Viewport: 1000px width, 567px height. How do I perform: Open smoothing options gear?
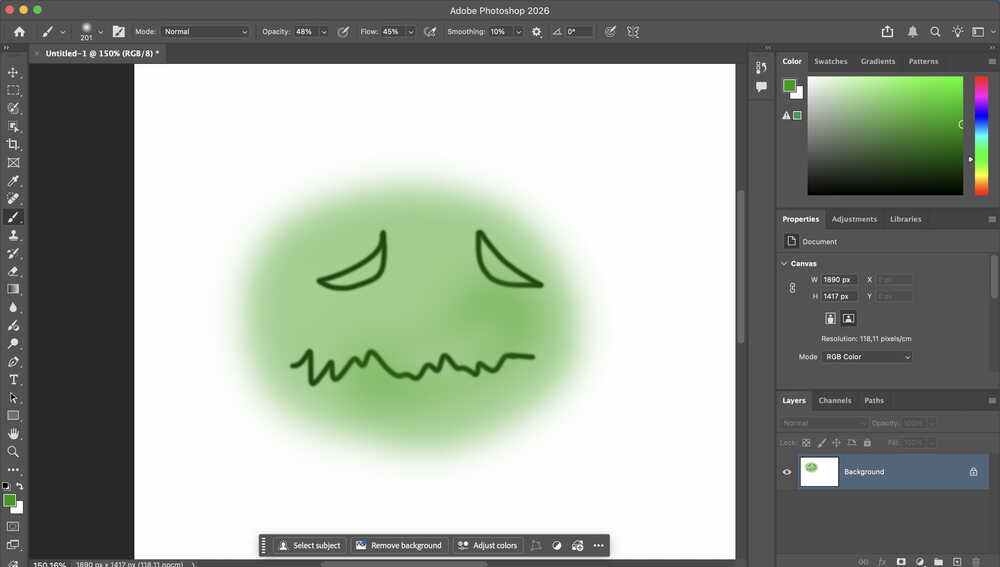(x=537, y=31)
